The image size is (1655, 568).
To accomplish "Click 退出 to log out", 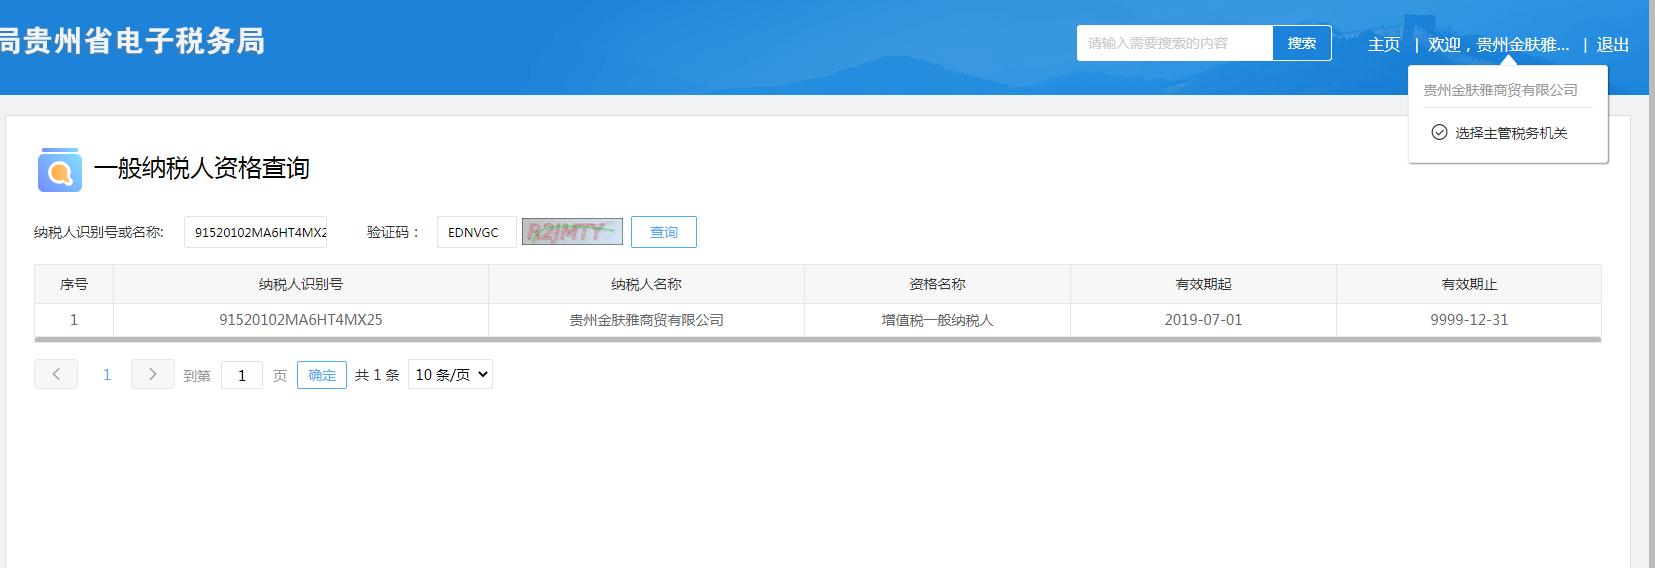I will (1612, 44).
